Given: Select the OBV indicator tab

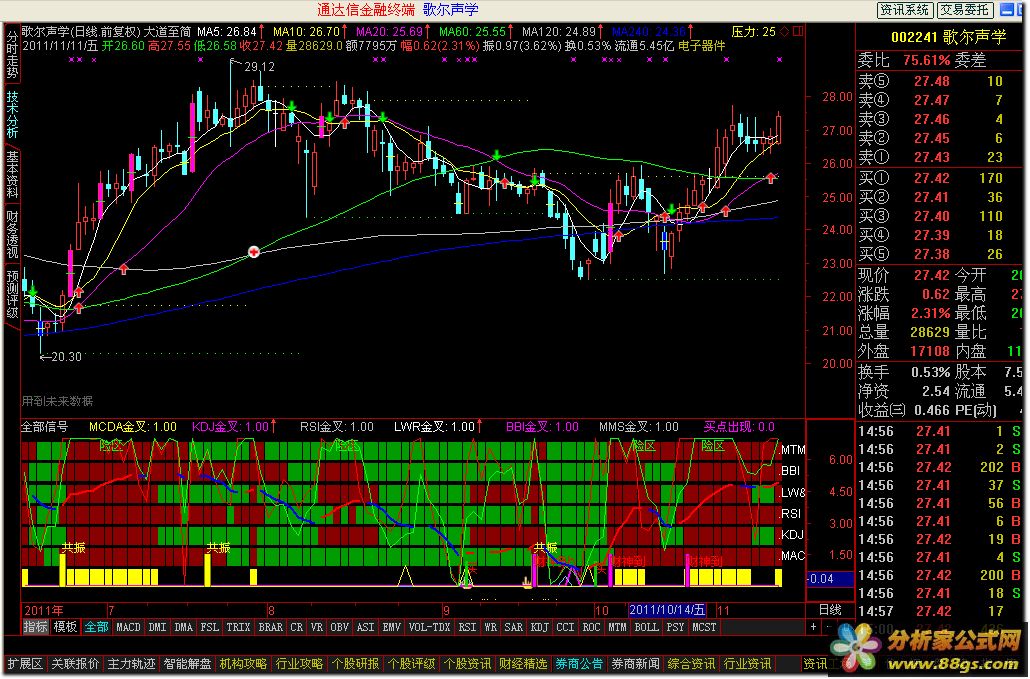Looking at the screenshot, I should (340, 627).
